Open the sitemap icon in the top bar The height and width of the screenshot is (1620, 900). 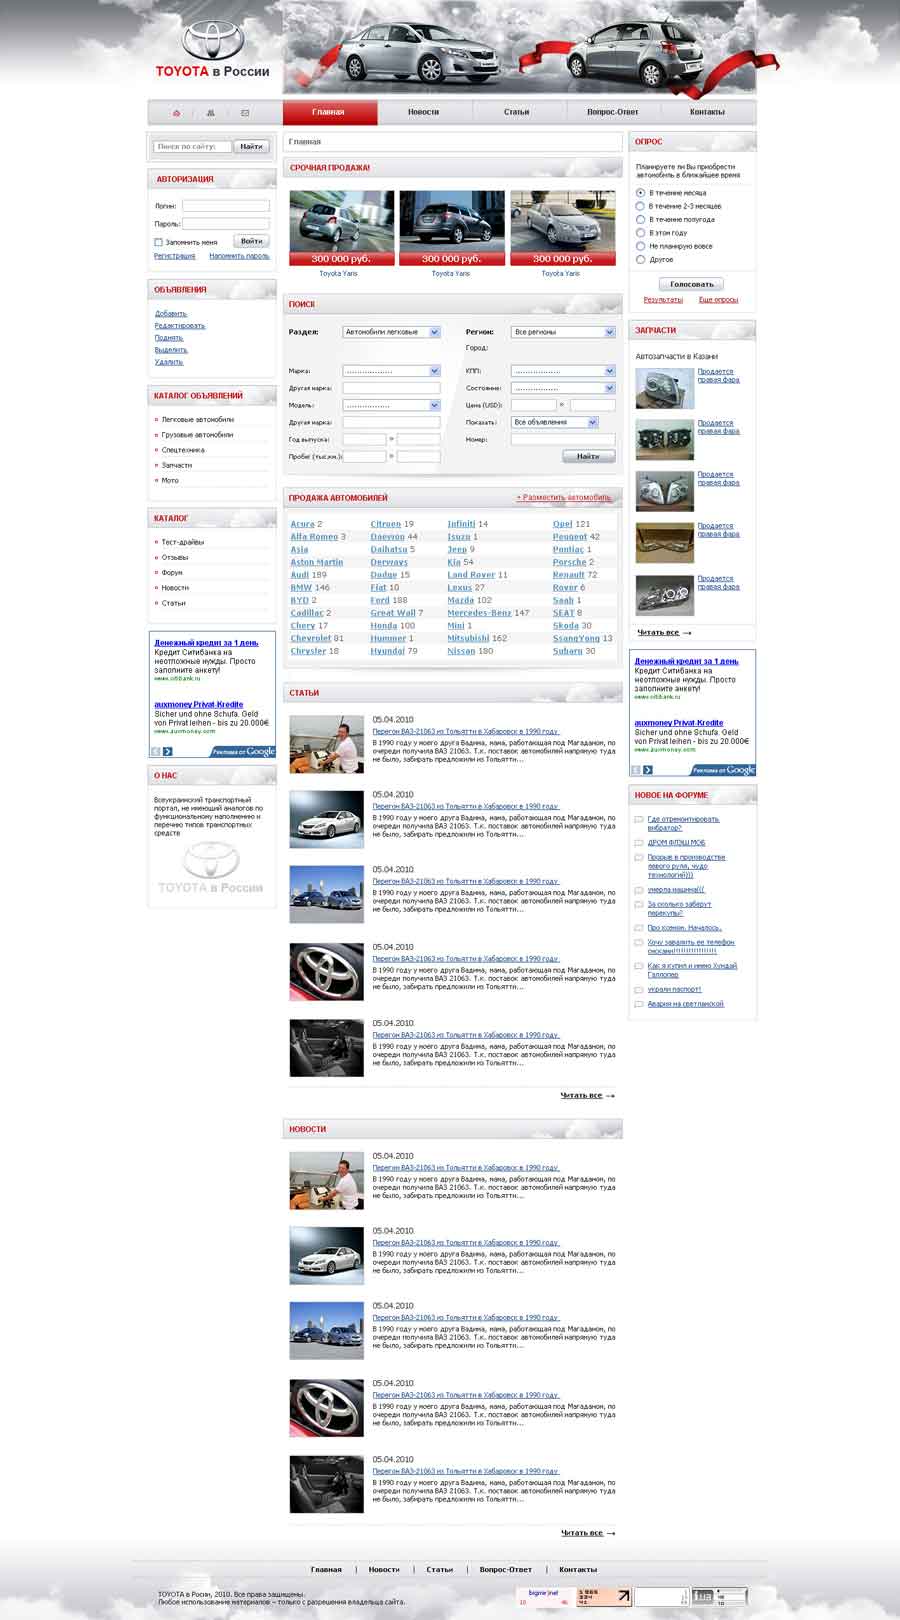tap(210, 113)
